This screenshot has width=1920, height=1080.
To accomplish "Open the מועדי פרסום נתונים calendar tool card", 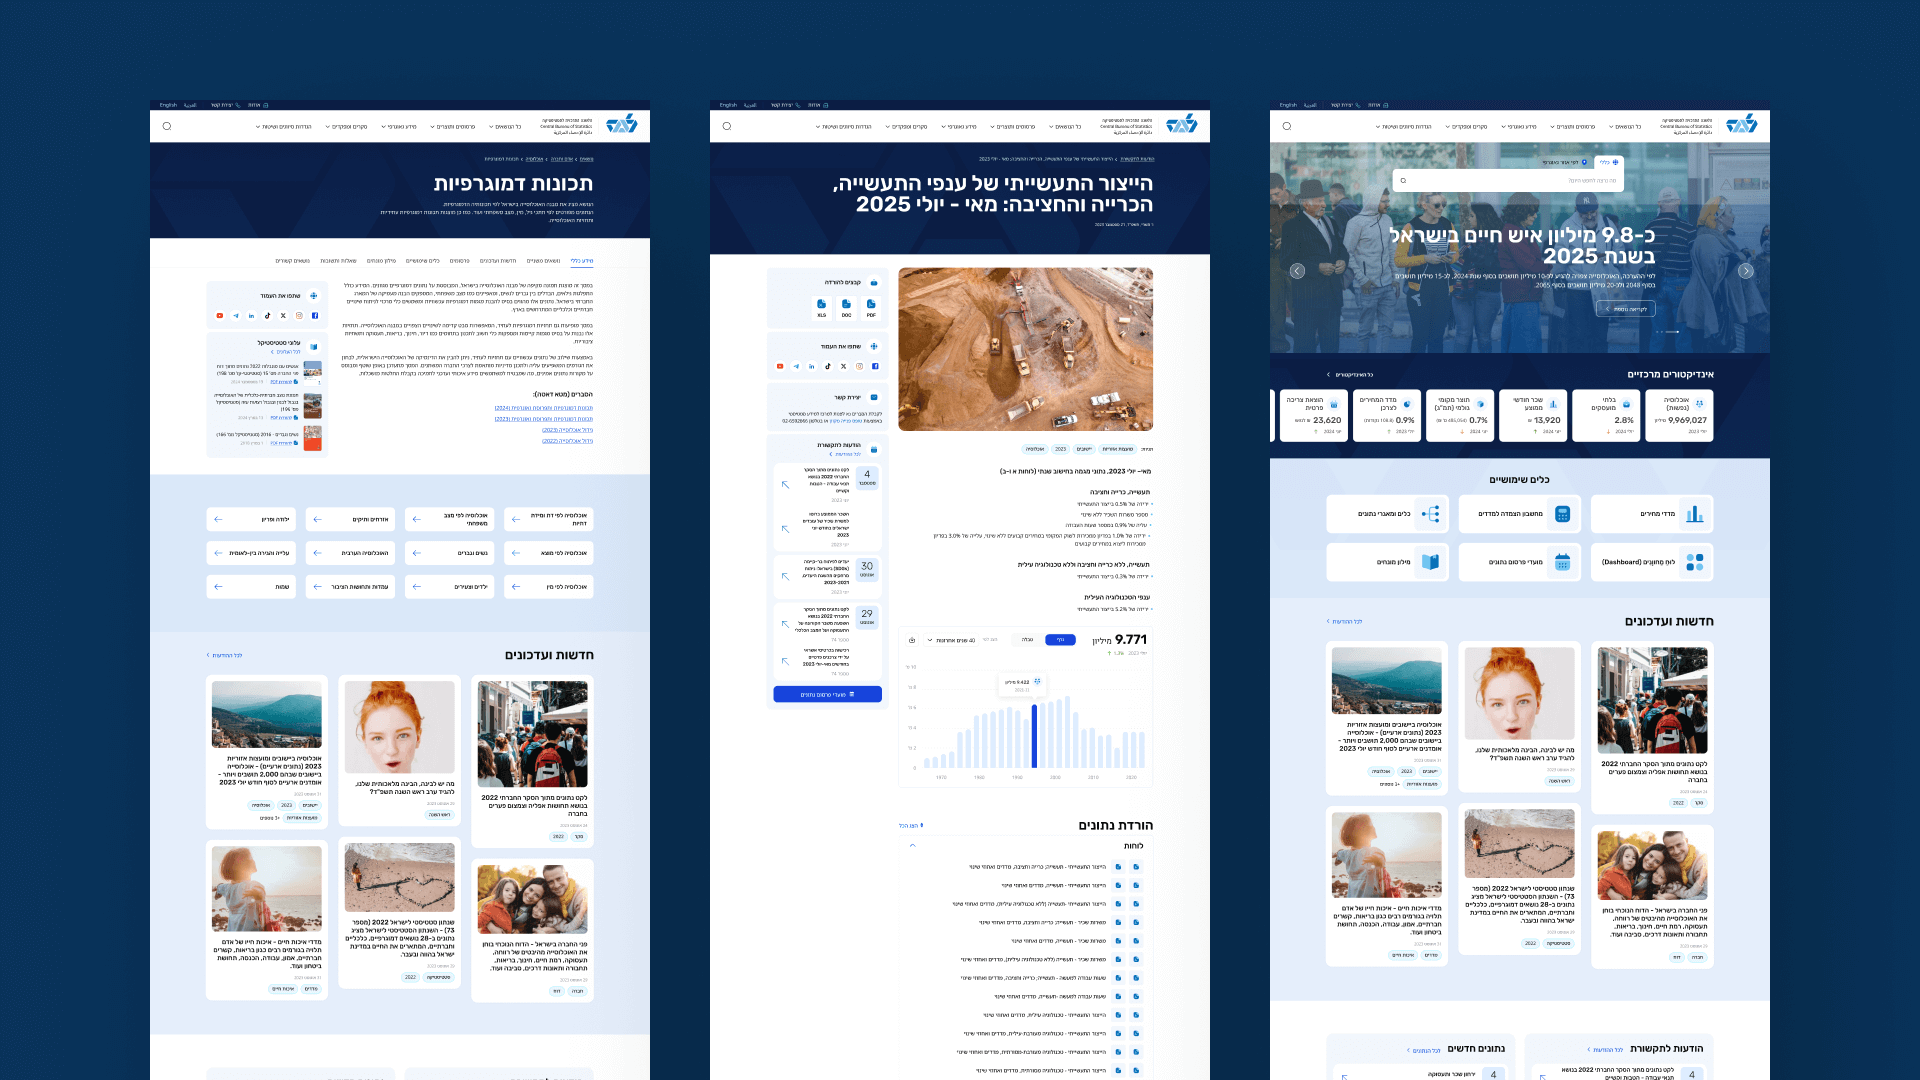I will 1520,562.
